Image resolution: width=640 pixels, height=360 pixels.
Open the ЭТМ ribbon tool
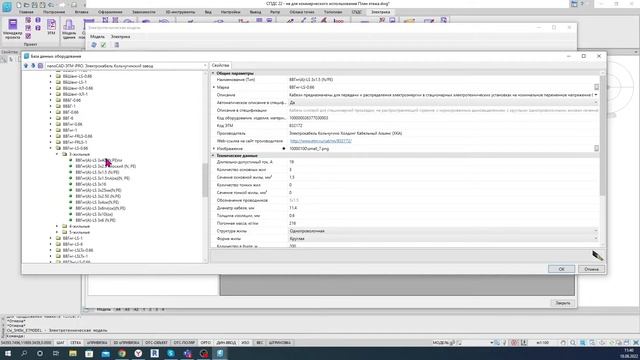pos(51,27)
